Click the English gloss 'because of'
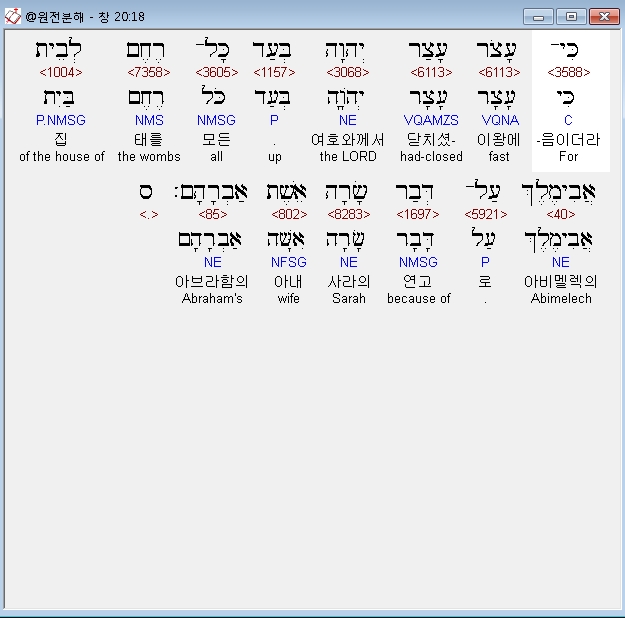 [419, 298]
